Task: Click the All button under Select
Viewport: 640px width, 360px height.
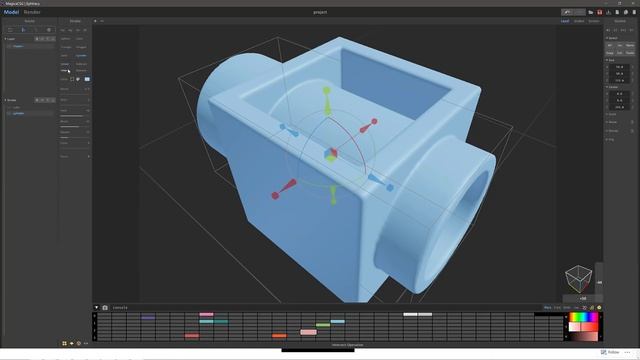Action: (610, 45)
